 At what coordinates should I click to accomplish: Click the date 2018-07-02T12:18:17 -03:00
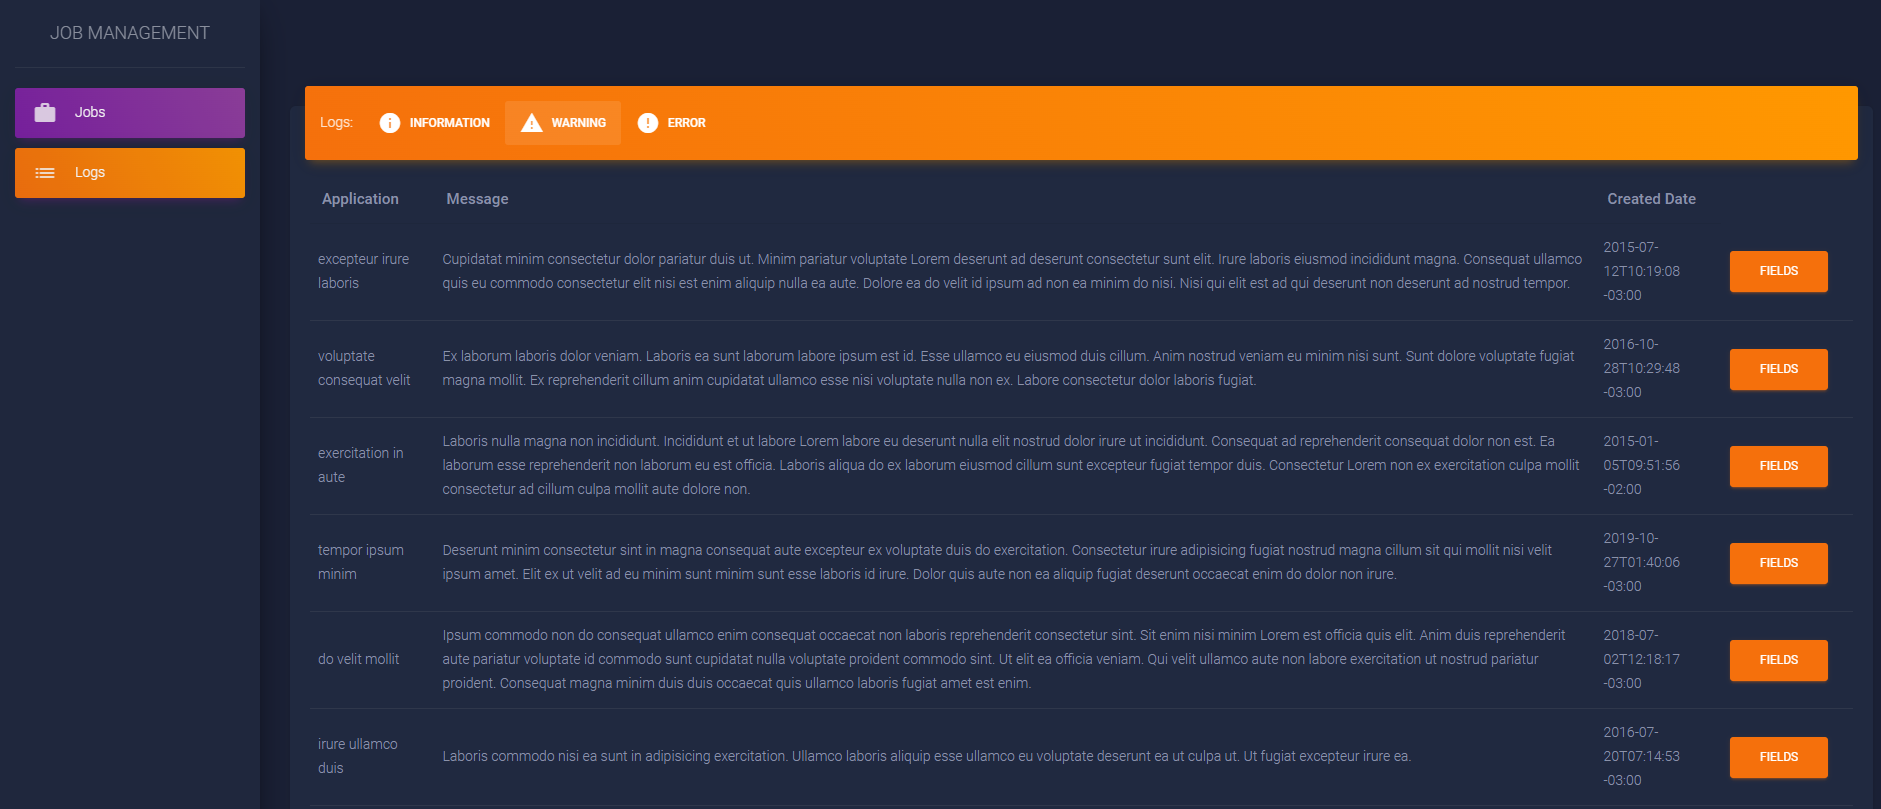1642,659
